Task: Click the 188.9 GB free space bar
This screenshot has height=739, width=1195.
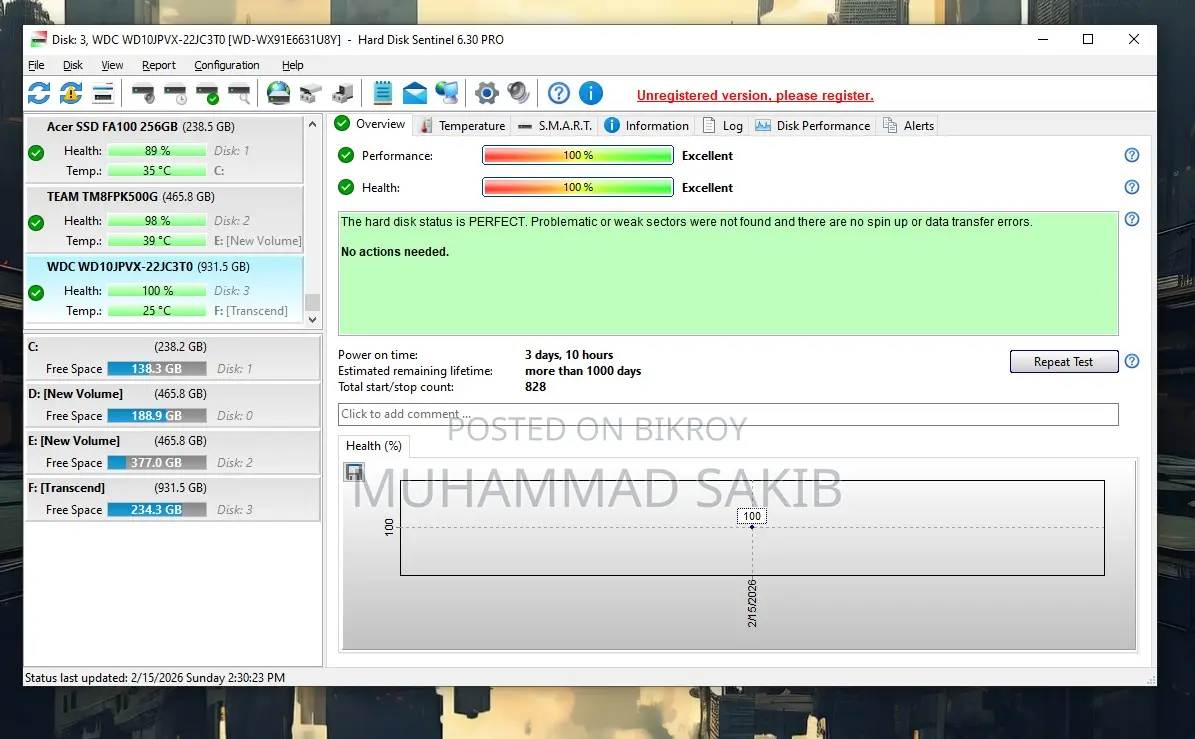Action: [x=157, y=416]
